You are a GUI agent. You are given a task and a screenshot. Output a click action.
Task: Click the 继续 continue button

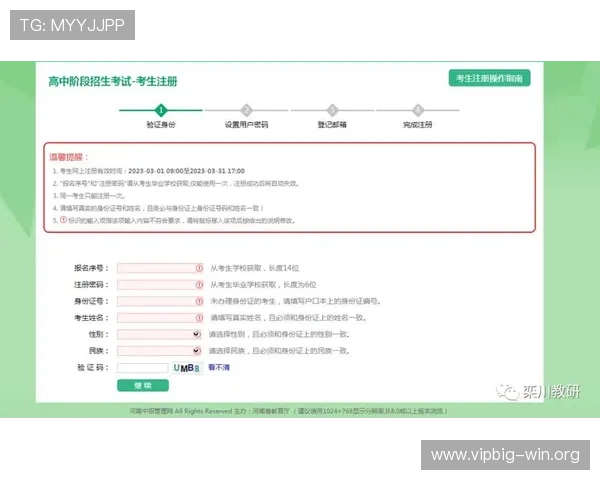tap(143, 385)
